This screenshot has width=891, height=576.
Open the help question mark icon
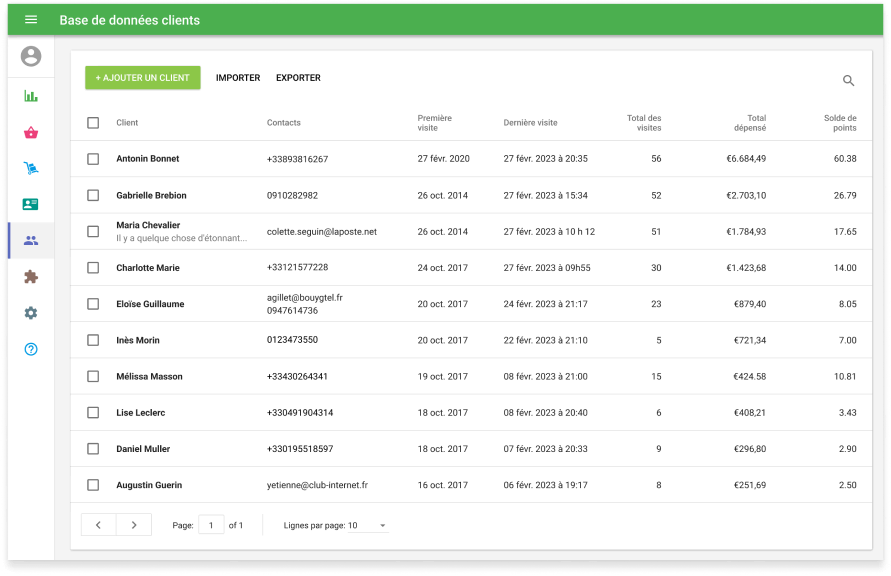31,349
